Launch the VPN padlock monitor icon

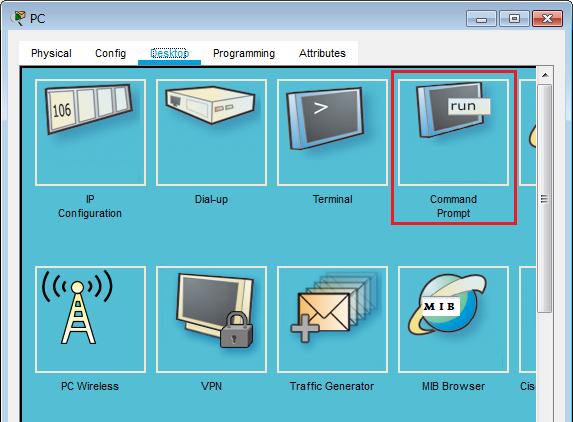211,319
